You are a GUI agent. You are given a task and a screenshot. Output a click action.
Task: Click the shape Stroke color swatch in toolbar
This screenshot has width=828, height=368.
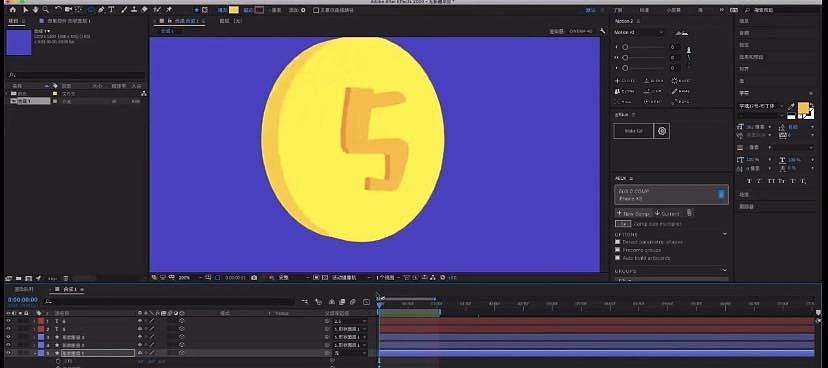point(259,10)
